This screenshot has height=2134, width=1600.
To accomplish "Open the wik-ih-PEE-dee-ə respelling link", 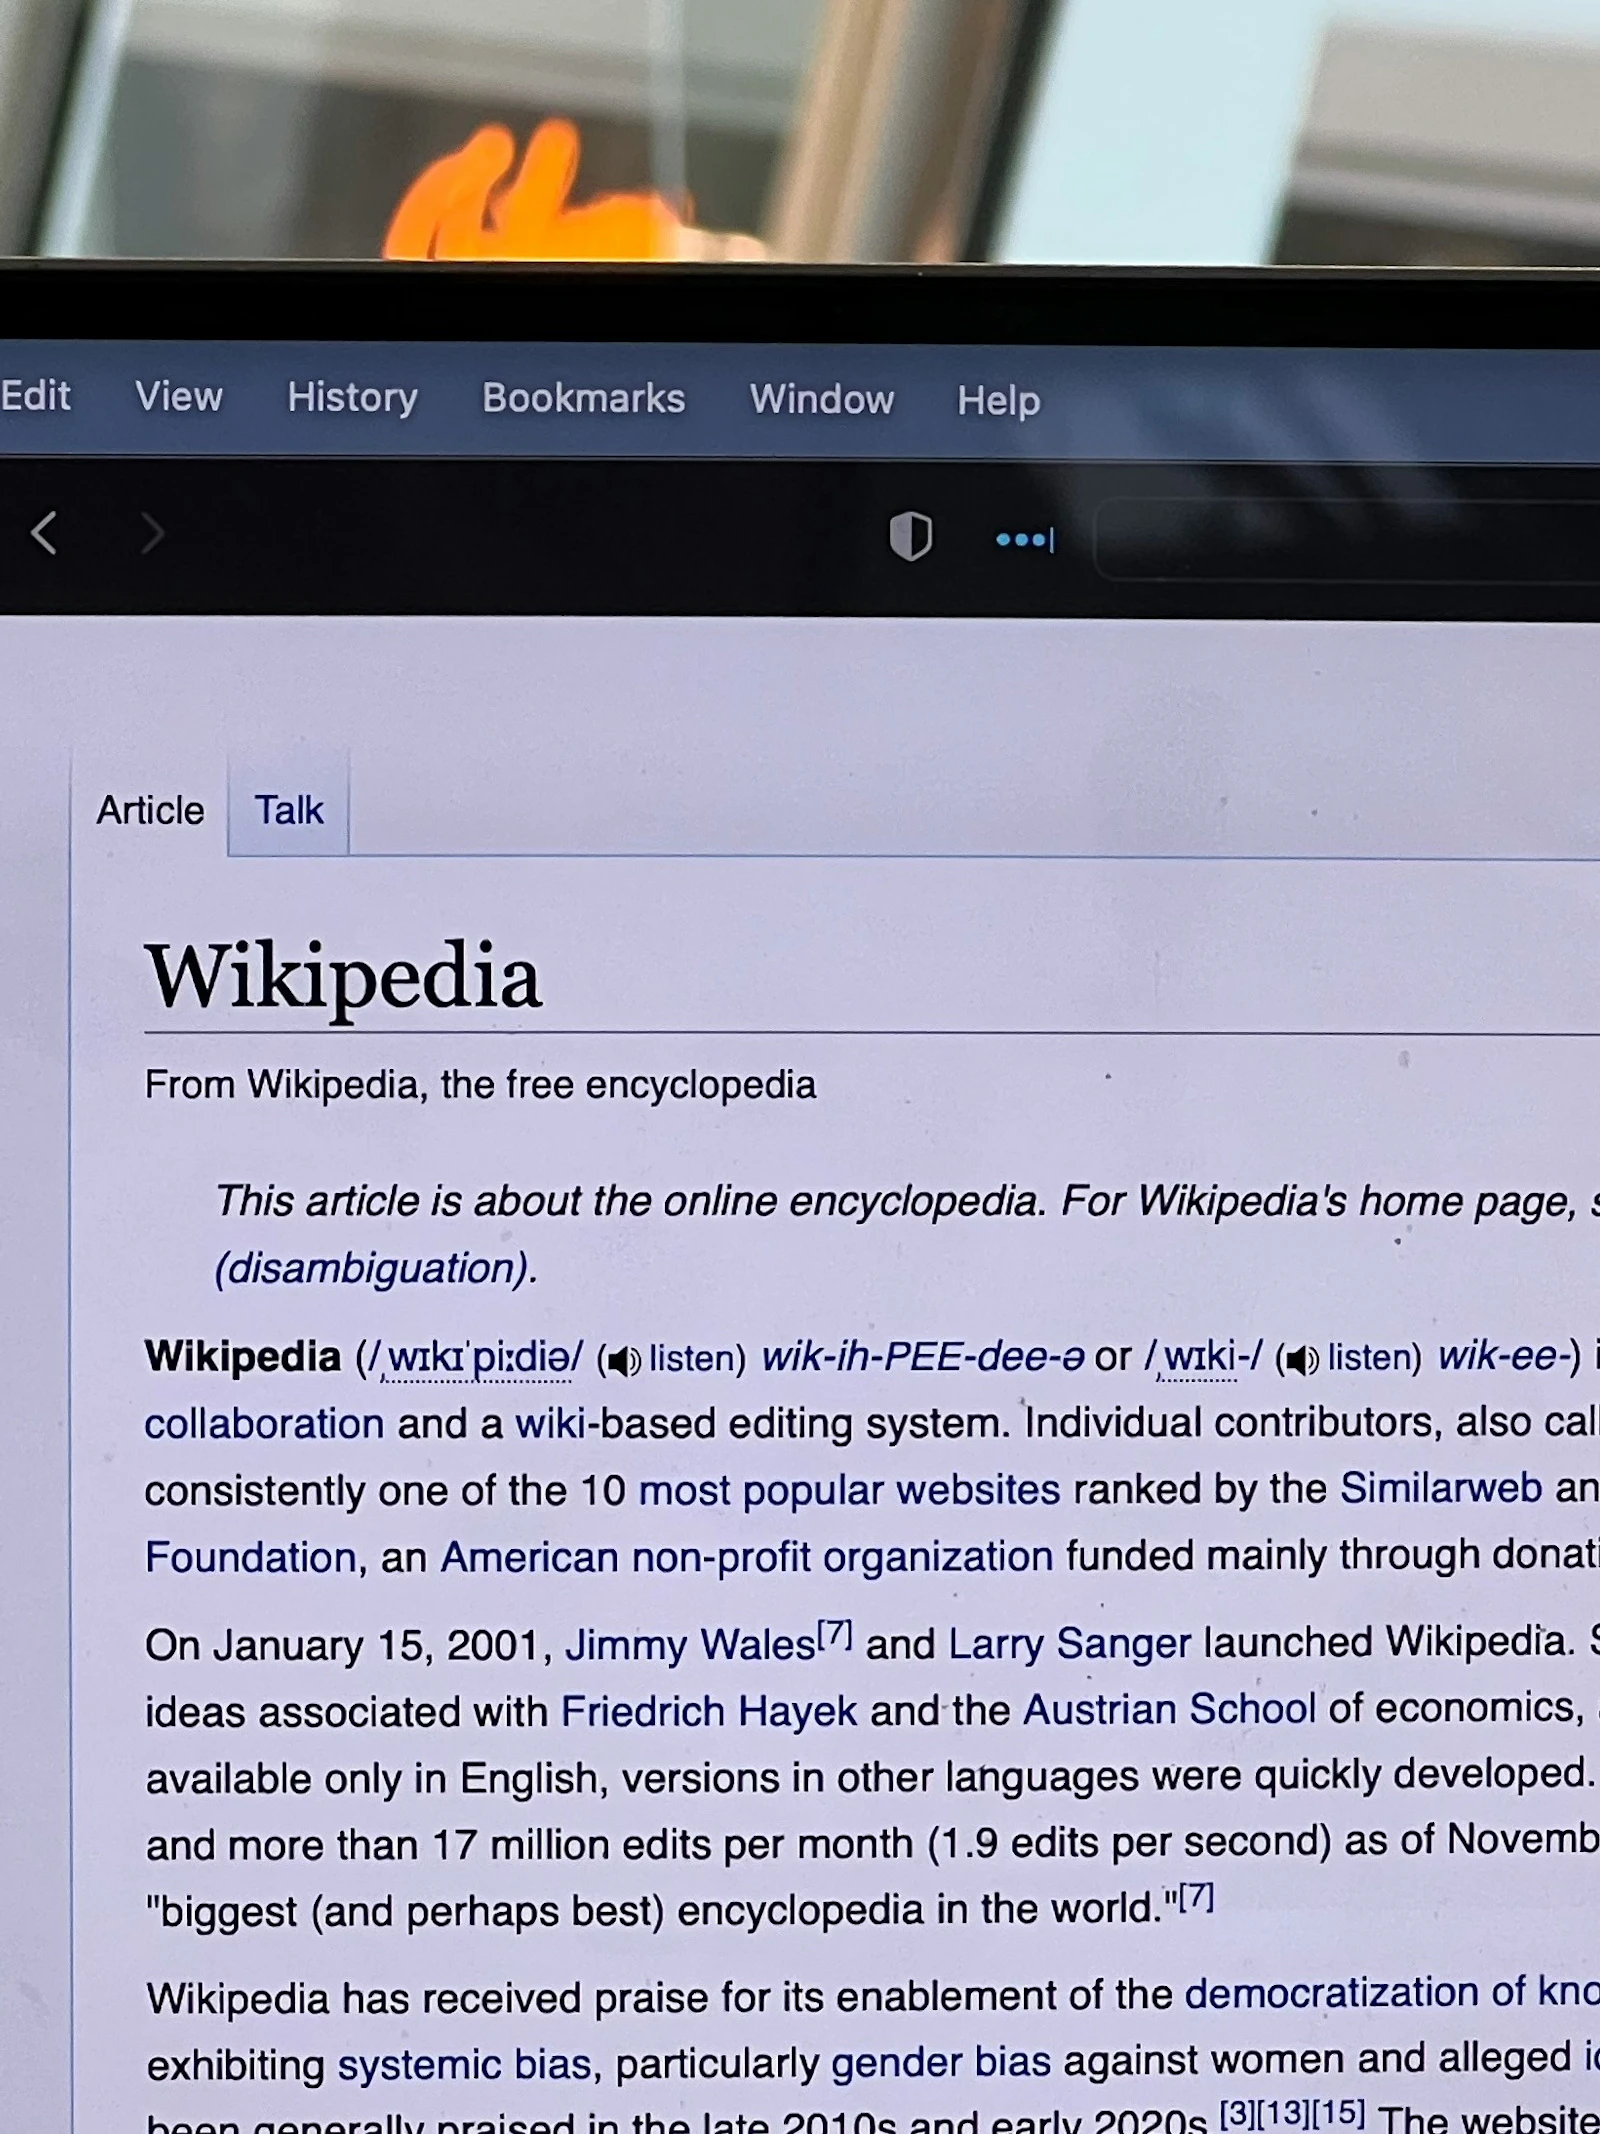I will pos(923,1357).
